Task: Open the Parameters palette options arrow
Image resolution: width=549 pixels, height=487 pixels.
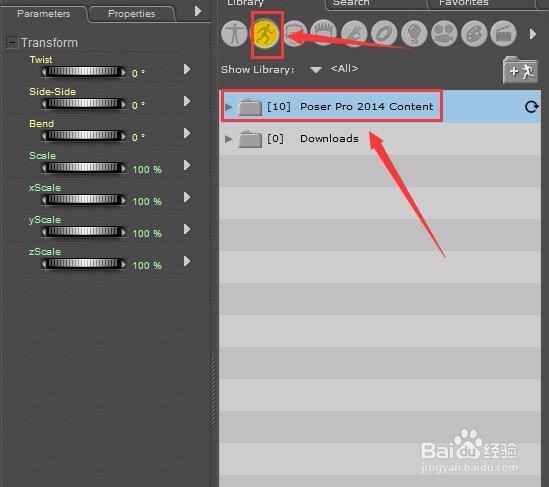Action: tap(198, 11)
